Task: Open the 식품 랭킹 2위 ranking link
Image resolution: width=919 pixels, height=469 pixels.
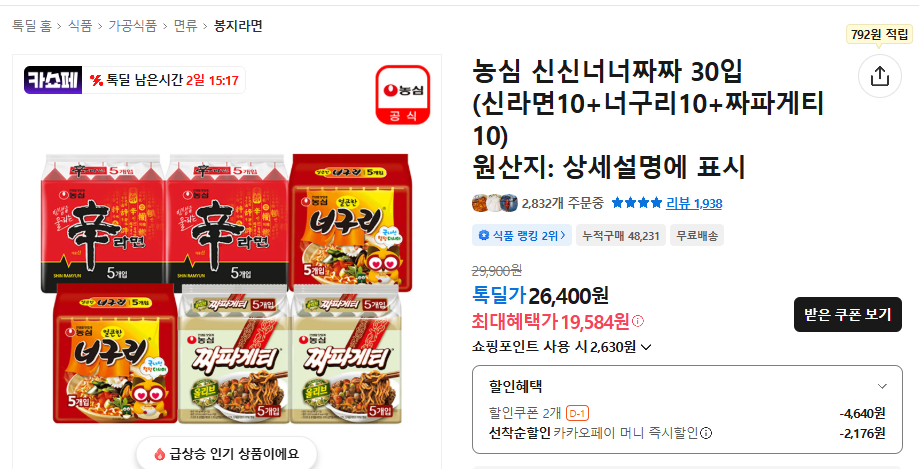Action: pos(522,236)
